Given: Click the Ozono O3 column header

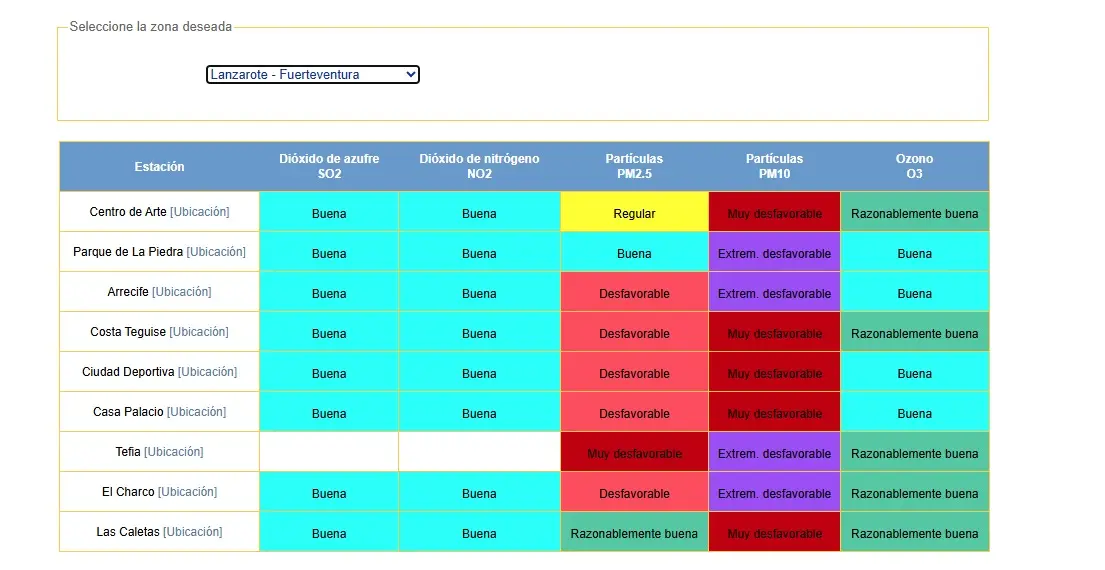Looking at the screenshot, I should coord(914,167).
